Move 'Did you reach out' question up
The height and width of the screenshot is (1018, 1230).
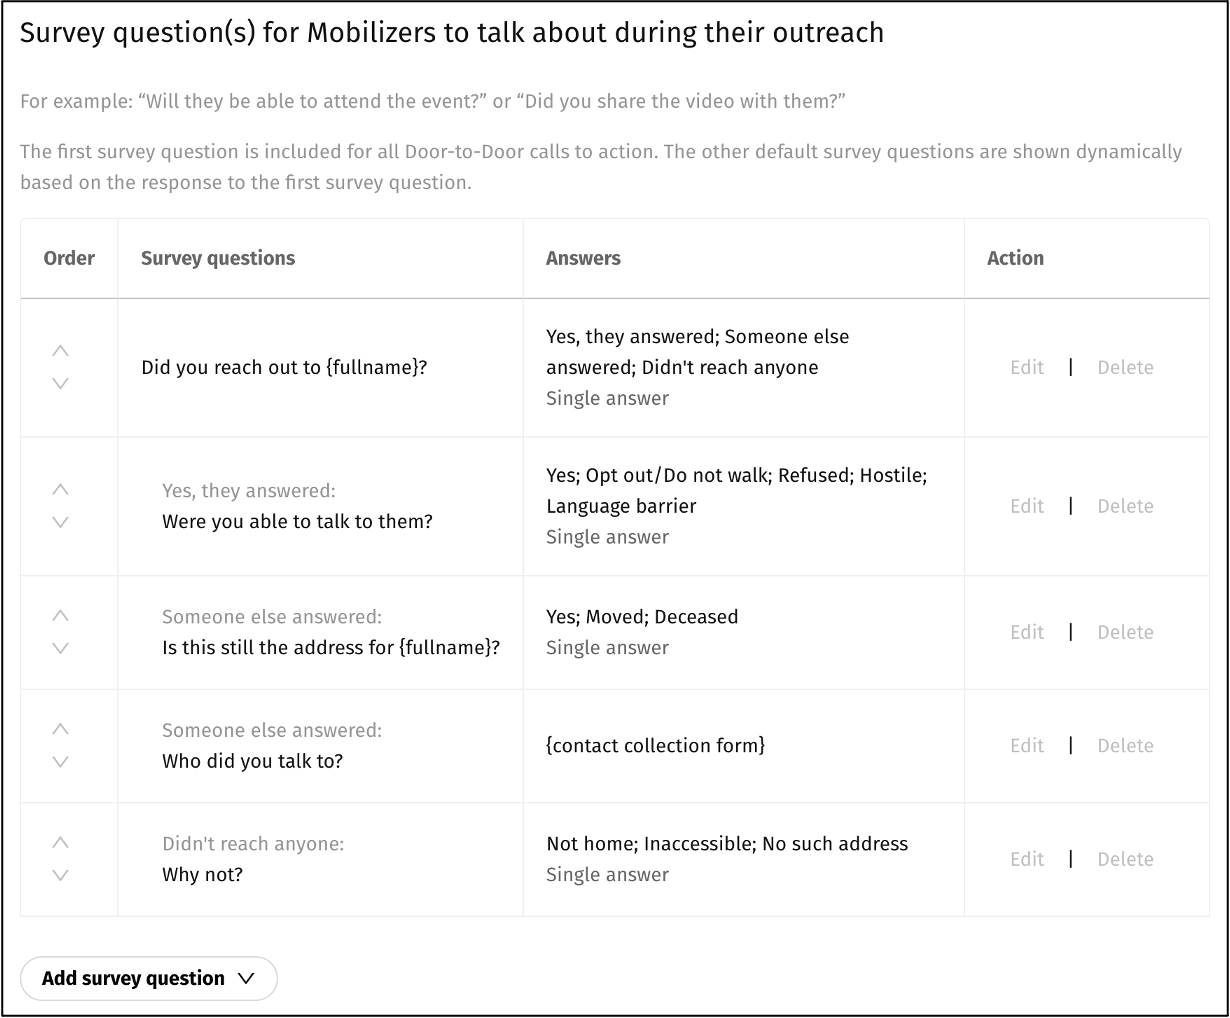click(x=60, y=351)
